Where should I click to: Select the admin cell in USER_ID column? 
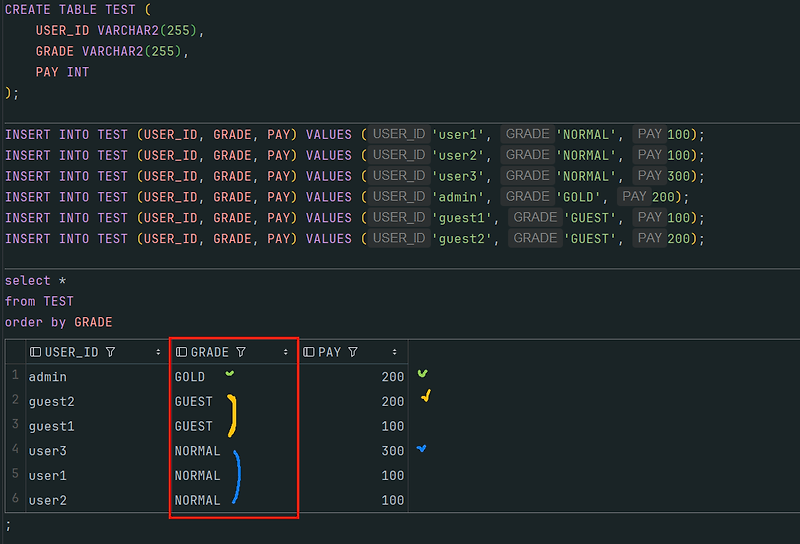click(47, 377)
